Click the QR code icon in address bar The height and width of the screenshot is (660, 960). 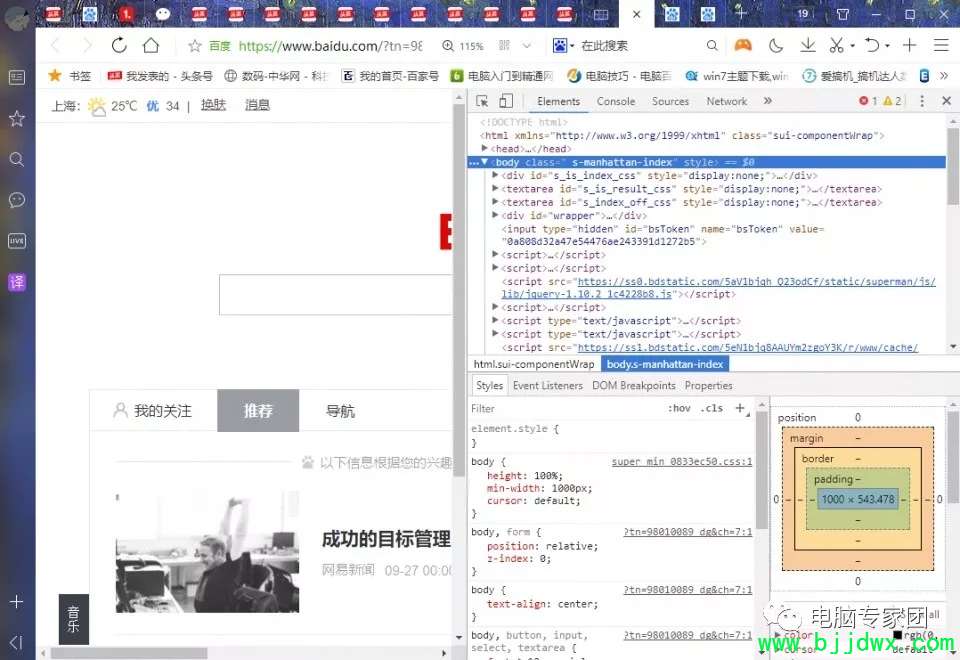click(x=504, y=45)
